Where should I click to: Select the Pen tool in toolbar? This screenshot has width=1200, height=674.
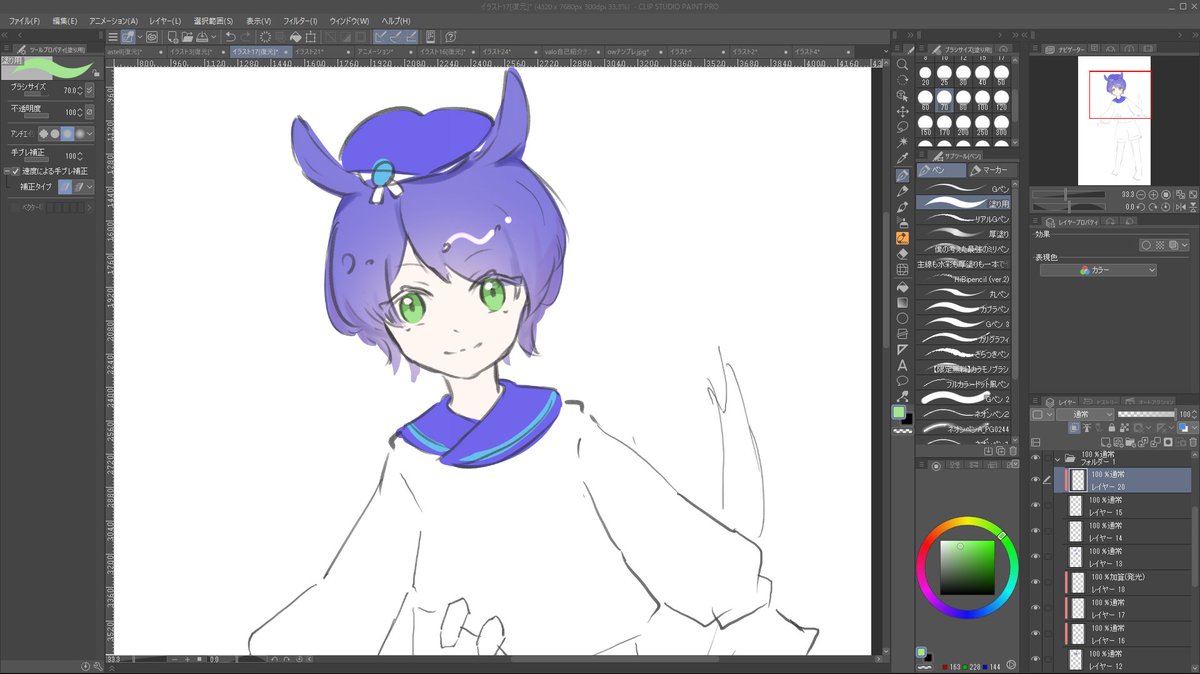point(902,175)
